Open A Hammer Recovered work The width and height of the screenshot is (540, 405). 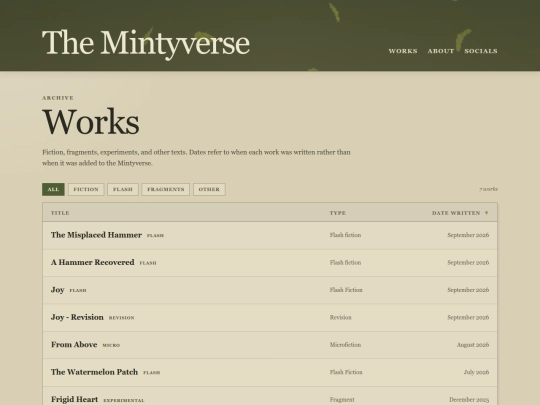pyautogui.click(x=93, y=262)
